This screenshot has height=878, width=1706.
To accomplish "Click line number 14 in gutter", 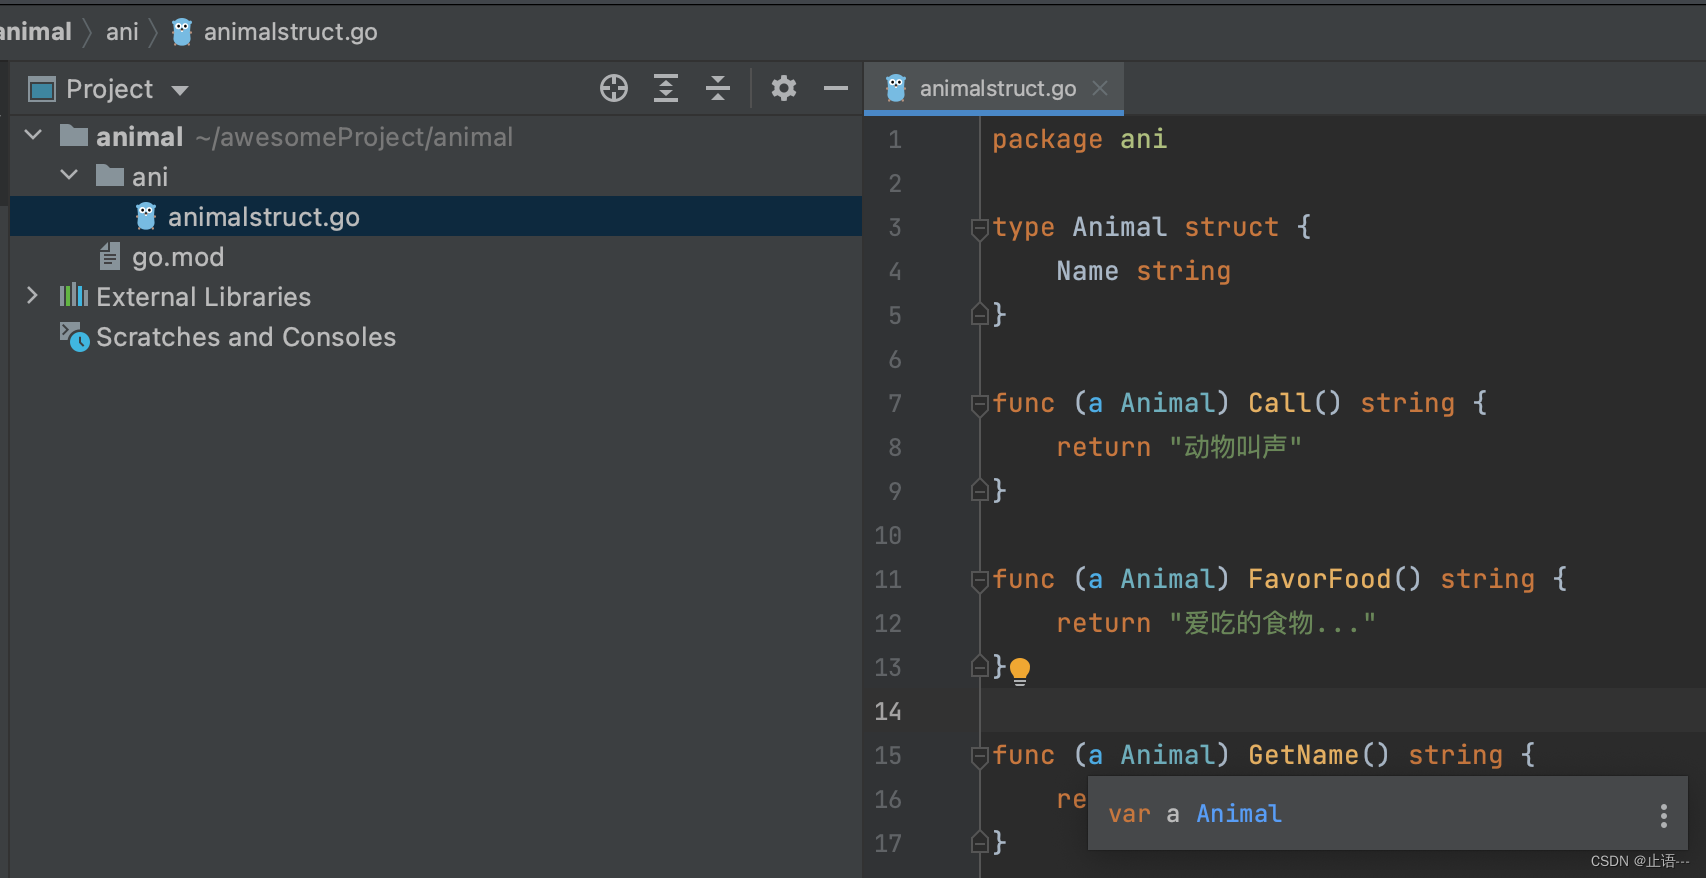I will [888, 711].
